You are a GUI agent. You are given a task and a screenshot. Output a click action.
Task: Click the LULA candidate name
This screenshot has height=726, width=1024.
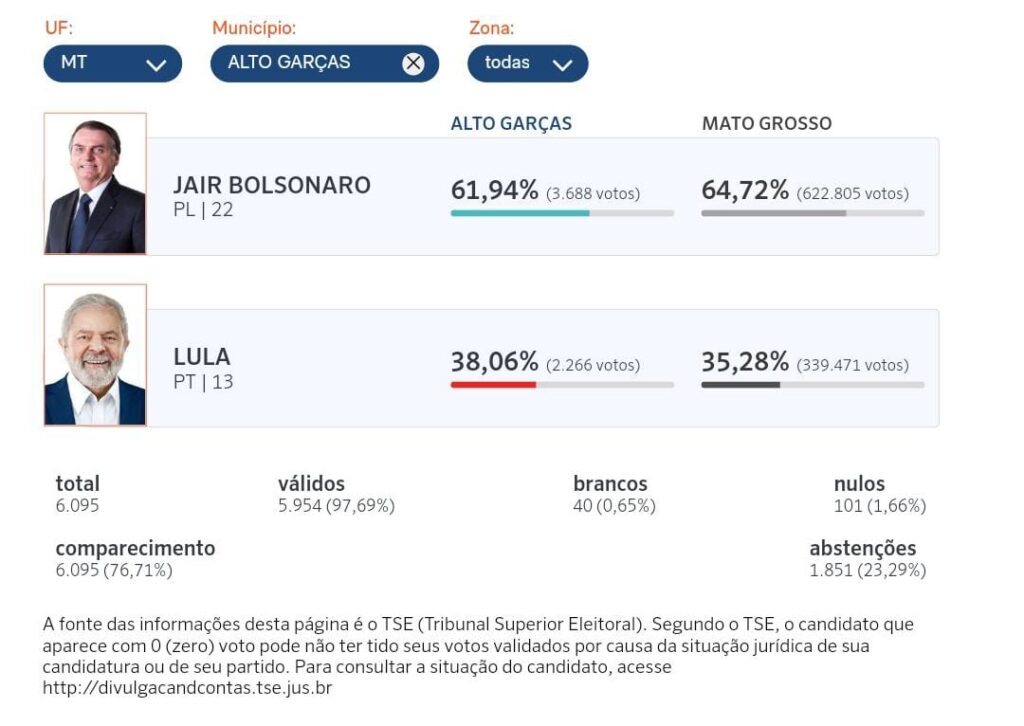(202, 356)
